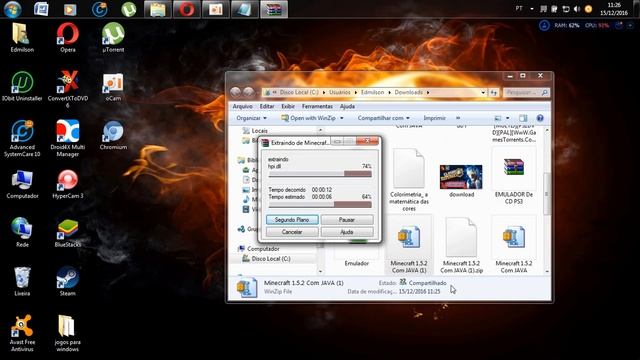The height and width of the screenshot is (360, 640).
Task: Toggle the Explorer preview pane button
Action: (x=523, y=118)
